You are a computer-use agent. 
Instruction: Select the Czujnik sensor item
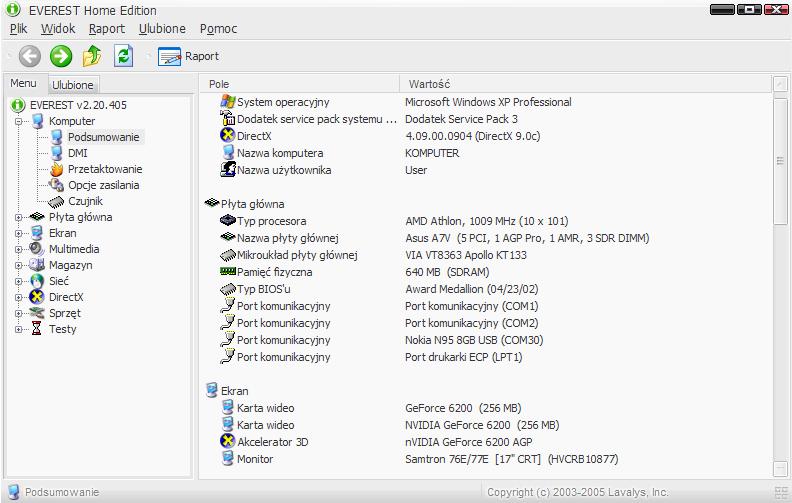[x=85, y=201]
